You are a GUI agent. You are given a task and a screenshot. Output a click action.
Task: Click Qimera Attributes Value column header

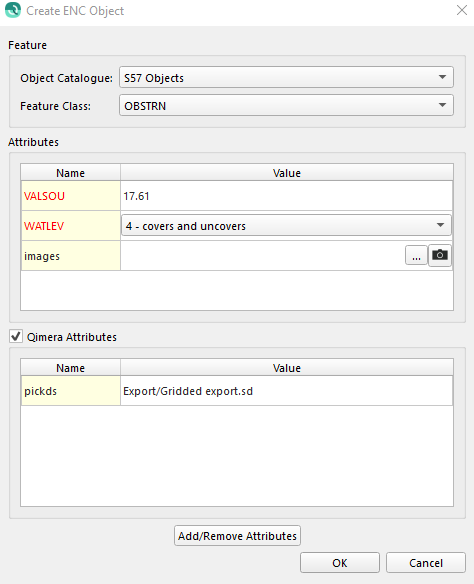(x=287, y=368)
